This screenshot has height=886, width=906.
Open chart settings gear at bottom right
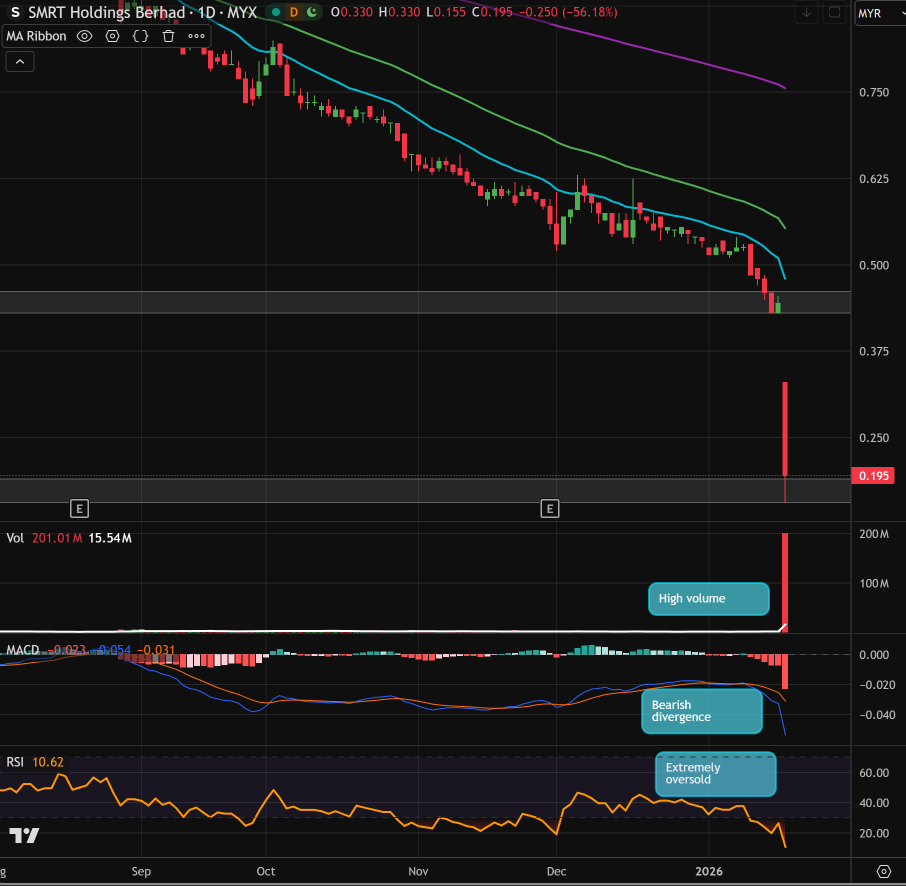pyautogui.click(x=883, y=871)
